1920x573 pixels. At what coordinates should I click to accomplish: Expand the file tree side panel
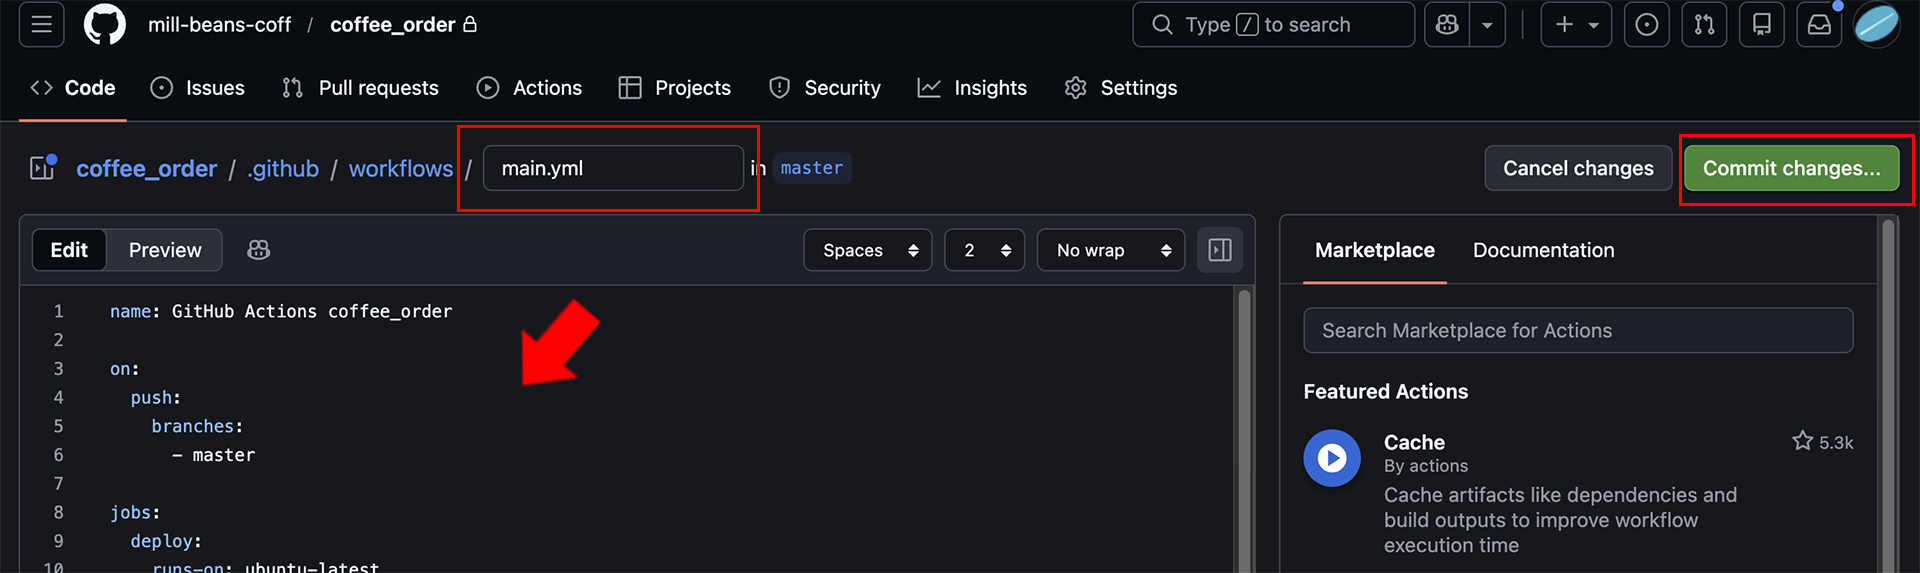43,168
